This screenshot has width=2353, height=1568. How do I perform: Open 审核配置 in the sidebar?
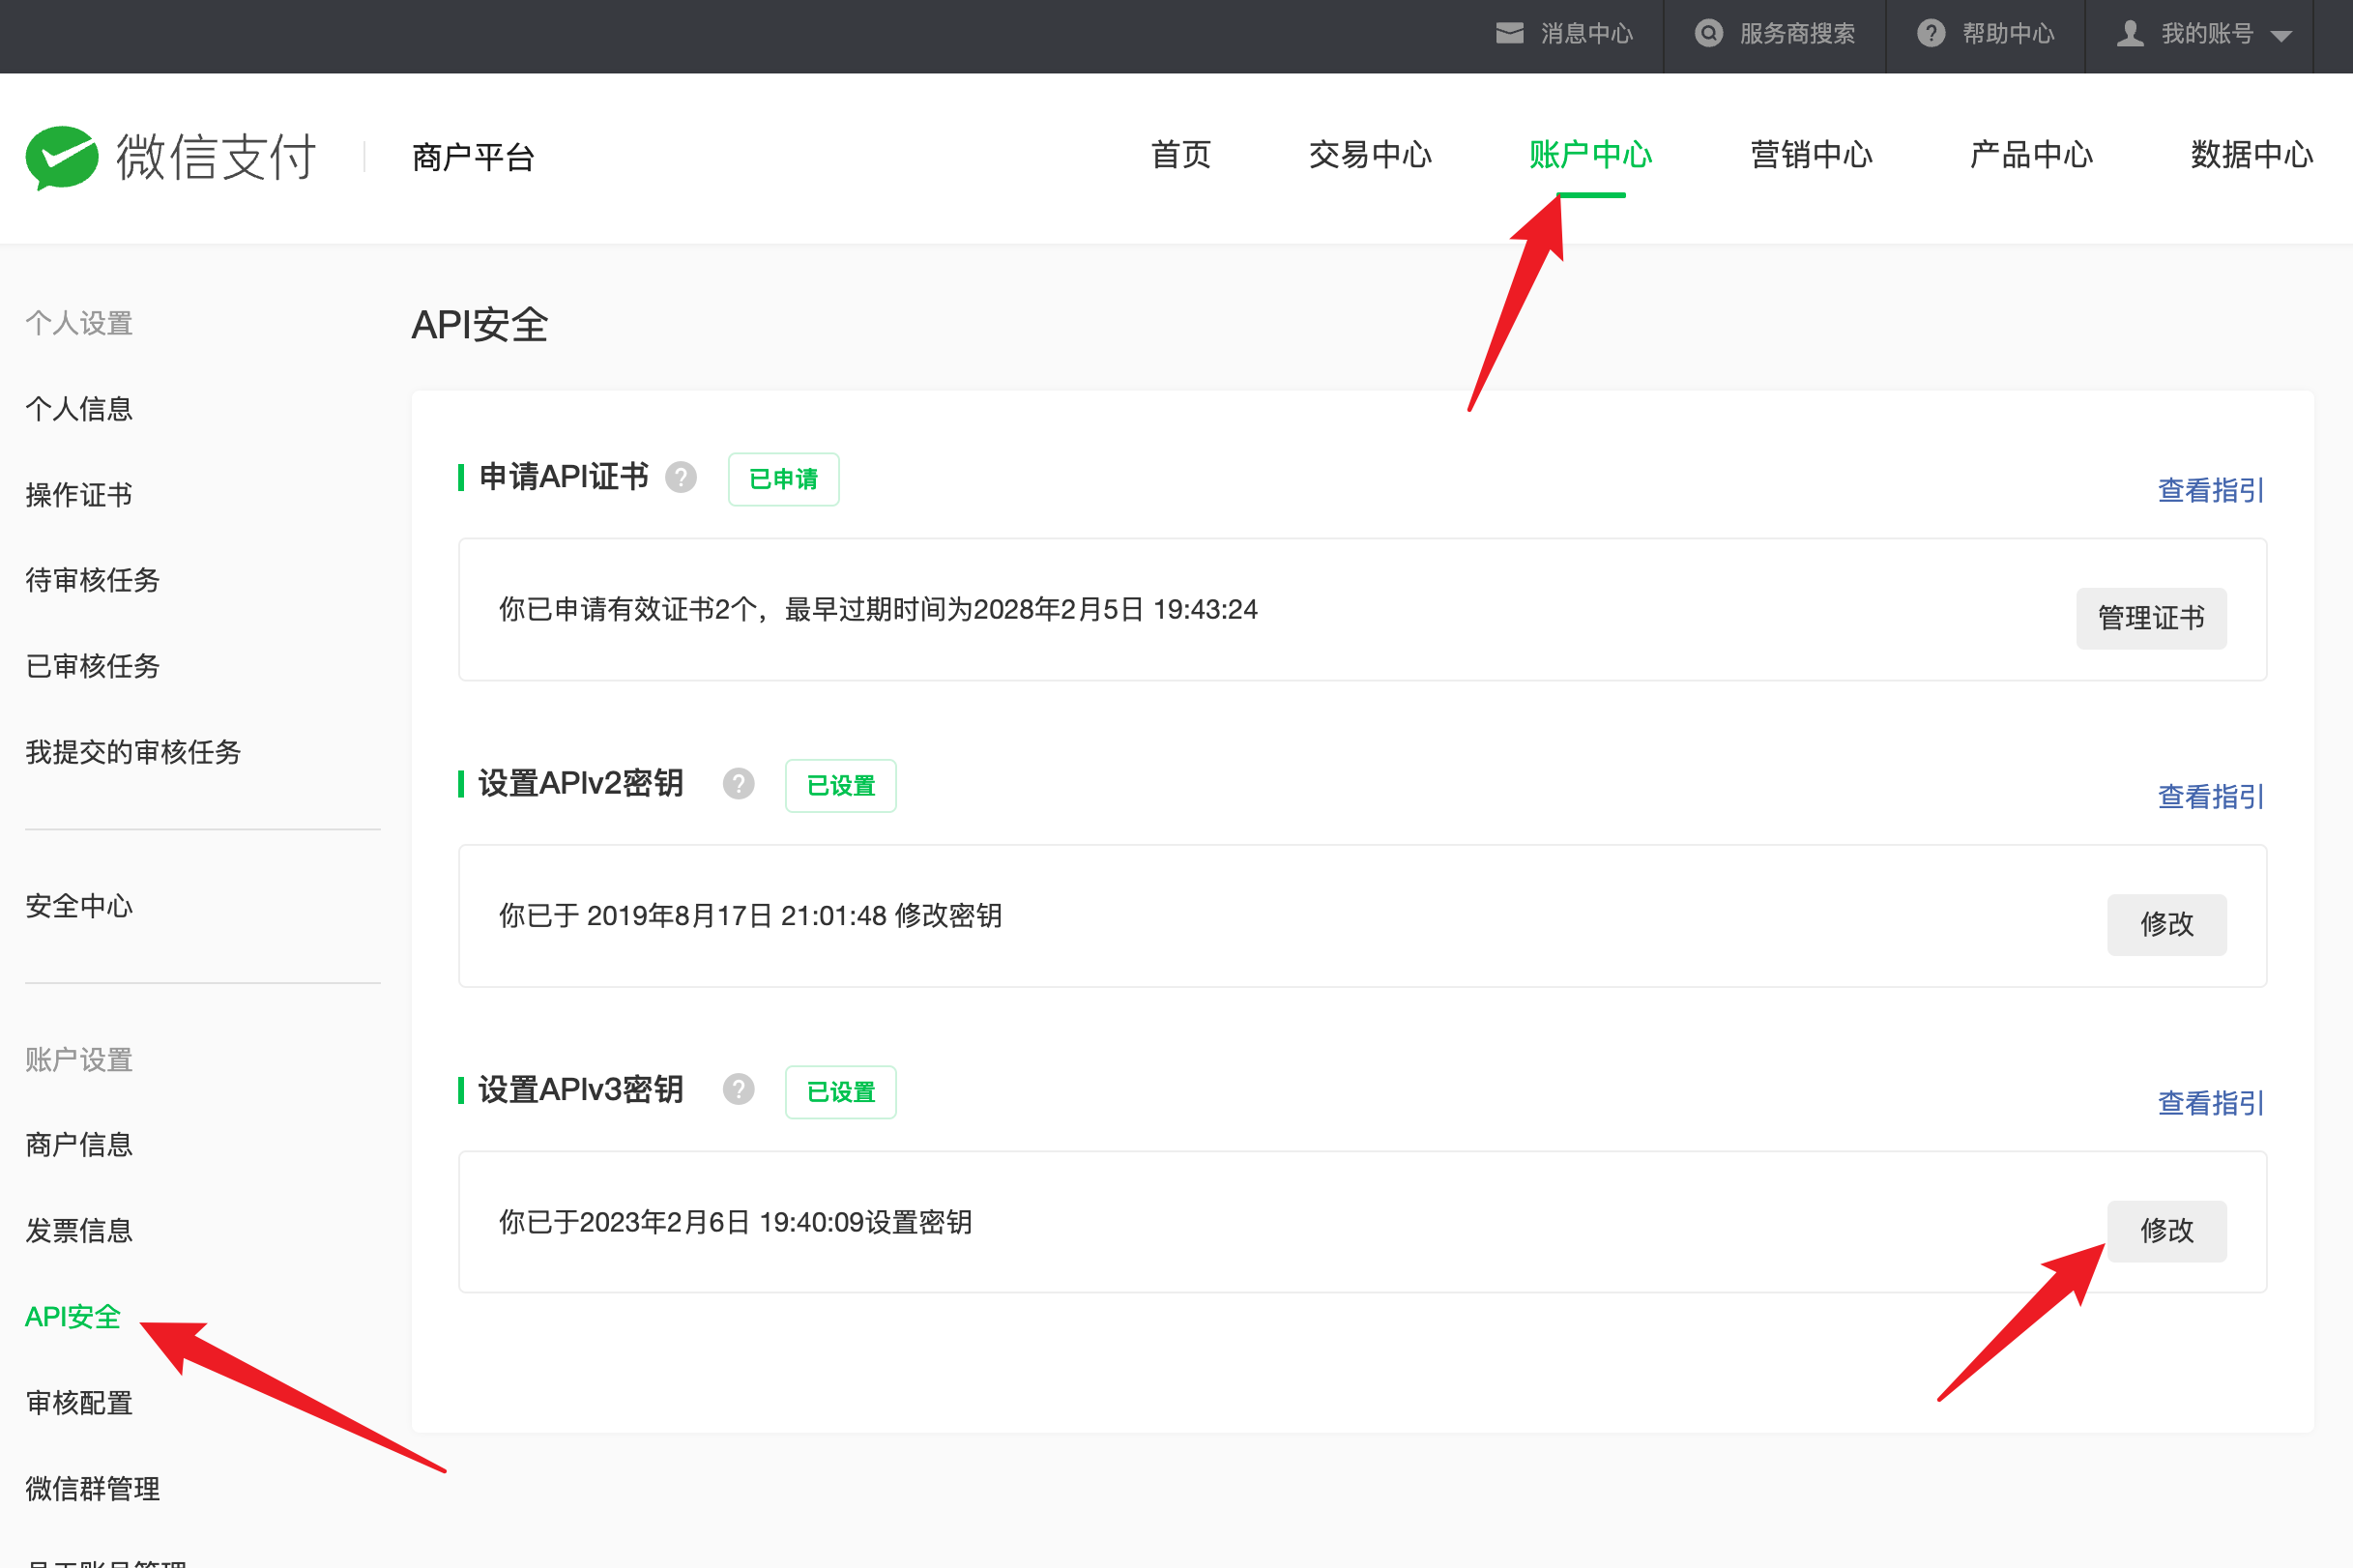click(x=79, y=1403)
